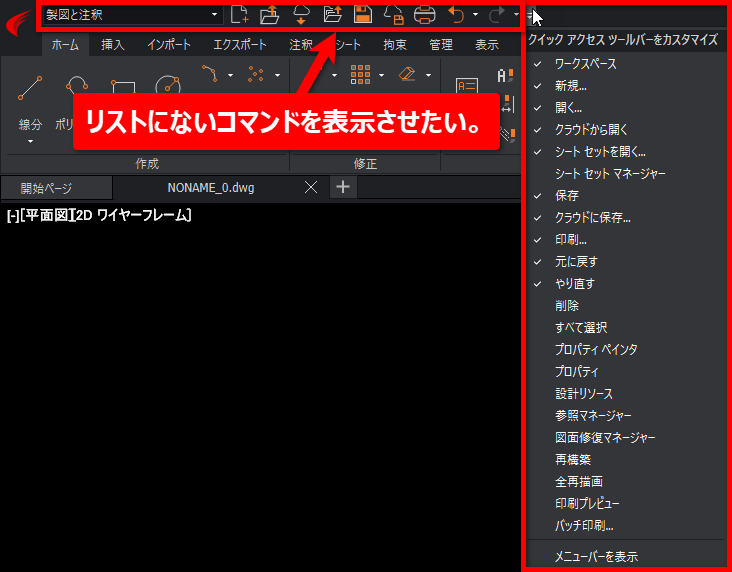
Task: Enable 設計リソース in customize menu
Action: click(x=626, y=393)
